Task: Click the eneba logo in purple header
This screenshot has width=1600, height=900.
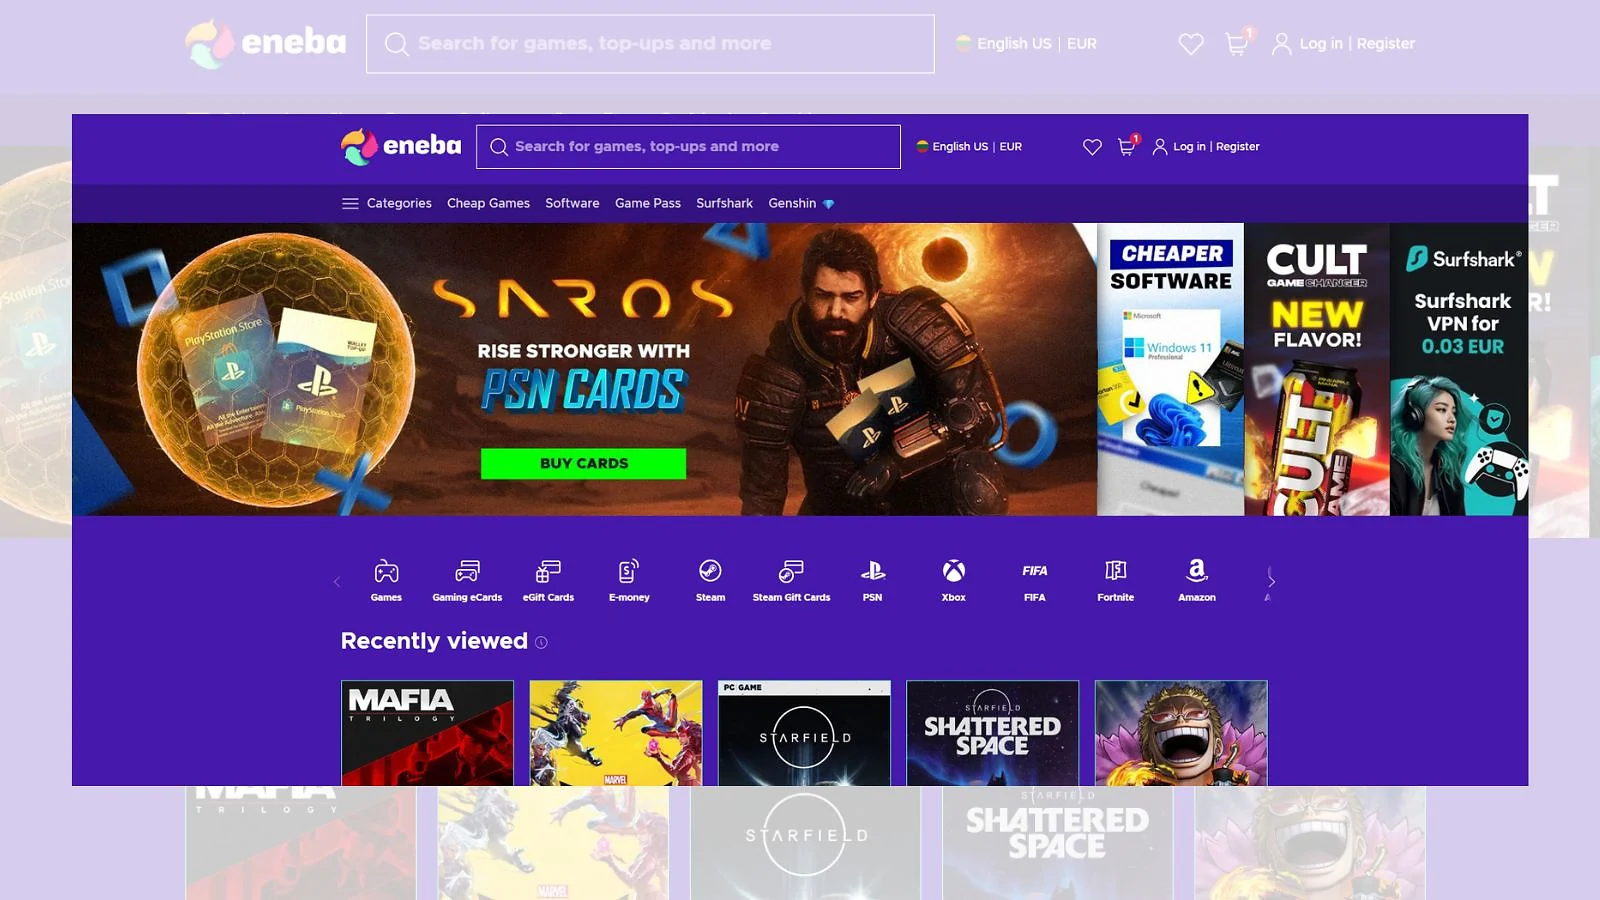Action: pos(401,146)
